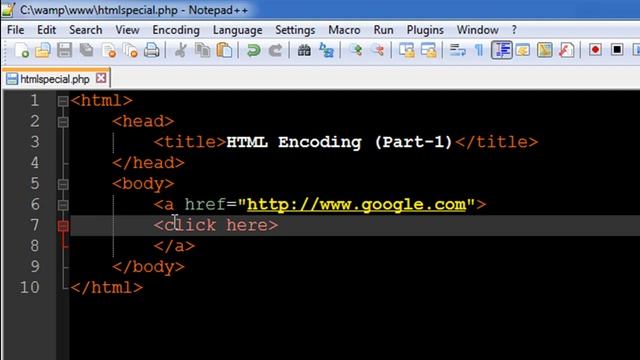The width and height of the screenshot is (640, 360).
Task: Toggle word wrap toolbar icon
Action: click(458, 50)
